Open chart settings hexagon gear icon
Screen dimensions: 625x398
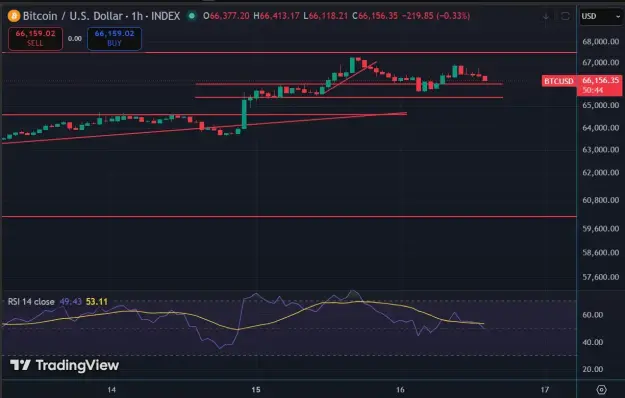click(x=601, y=389)
